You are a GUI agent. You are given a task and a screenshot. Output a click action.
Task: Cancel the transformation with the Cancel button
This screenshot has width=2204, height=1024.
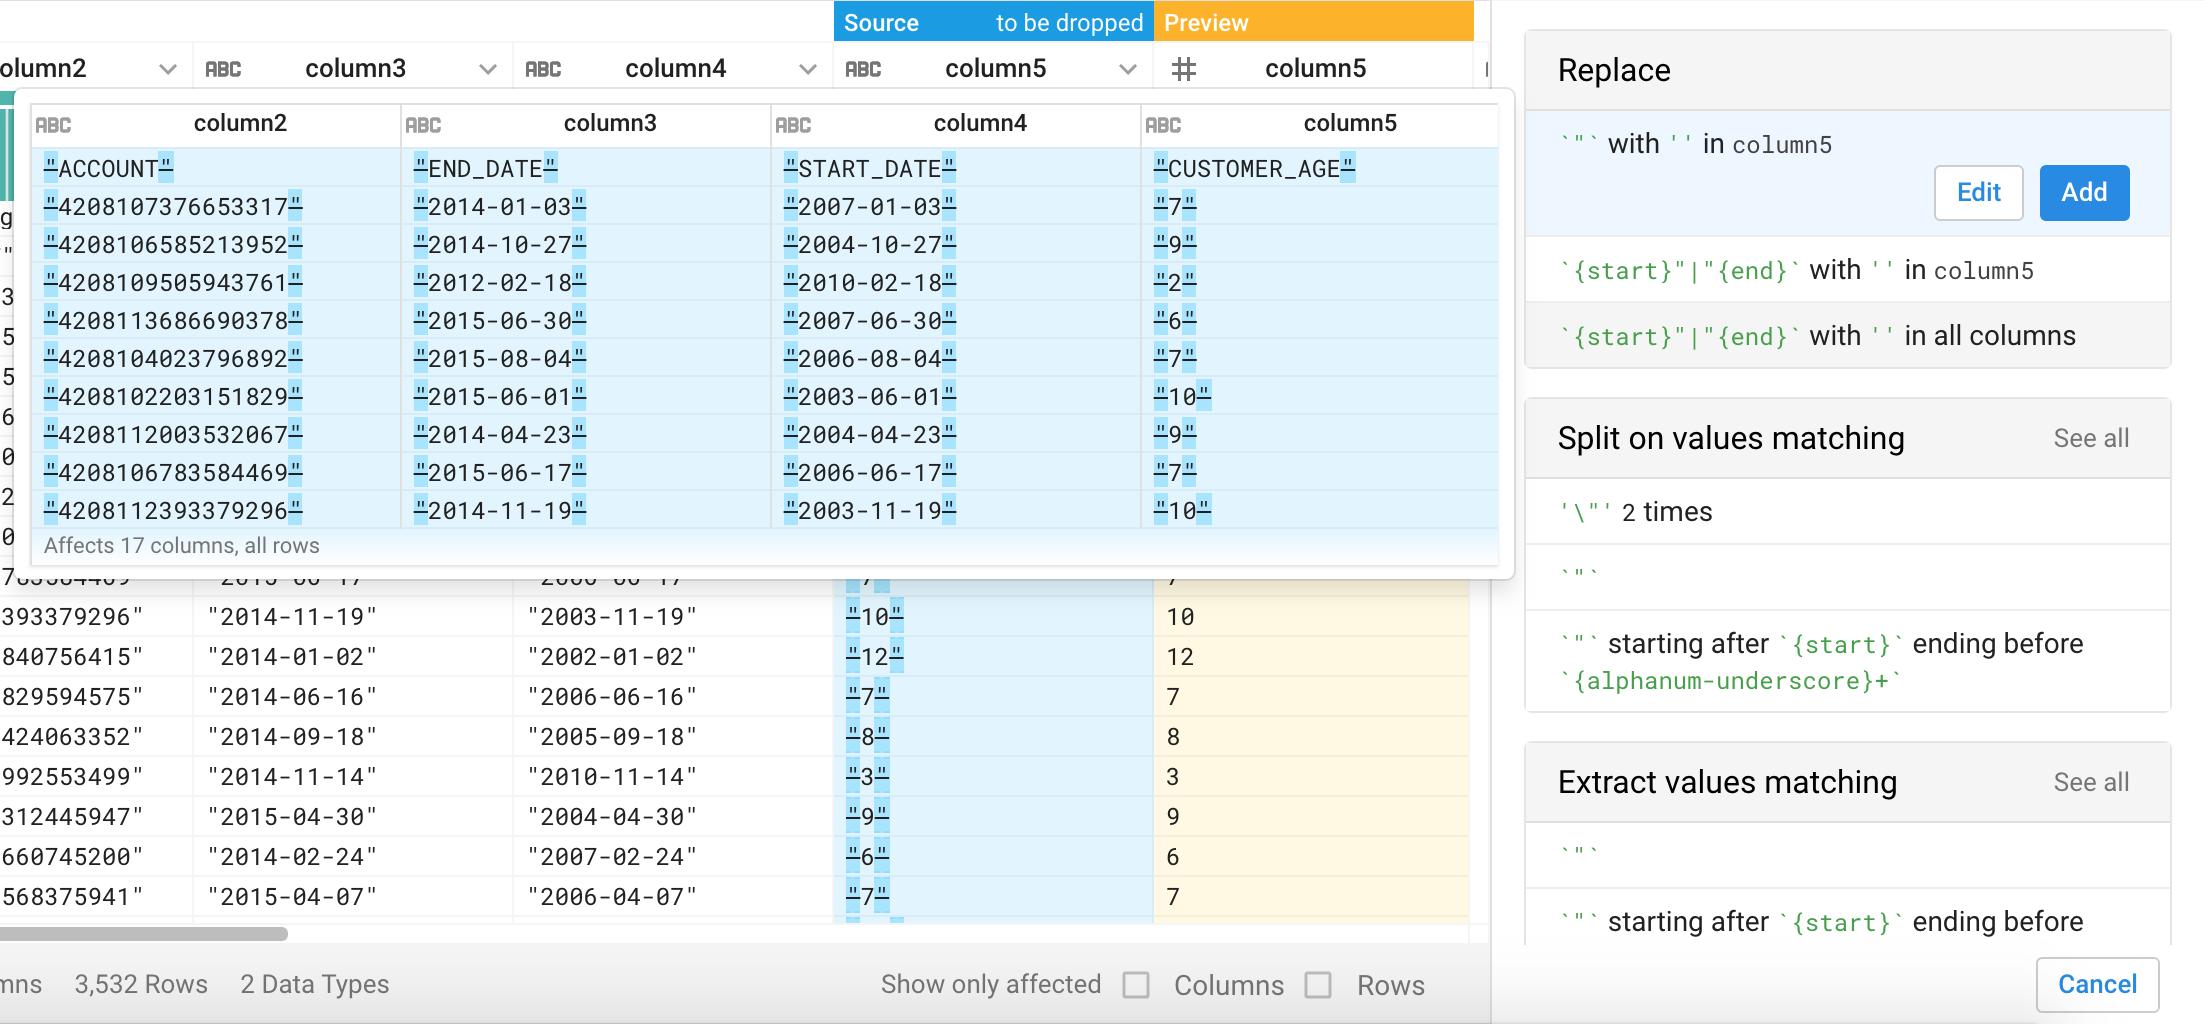[2097, 985]
